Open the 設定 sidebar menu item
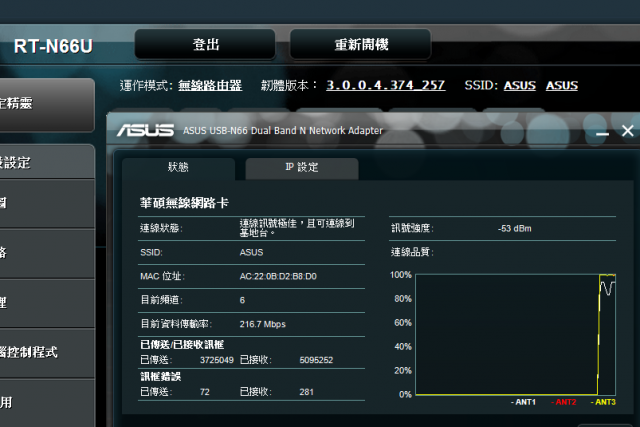Viewport: 640px width, 427px height. click(x=47, y=162)
